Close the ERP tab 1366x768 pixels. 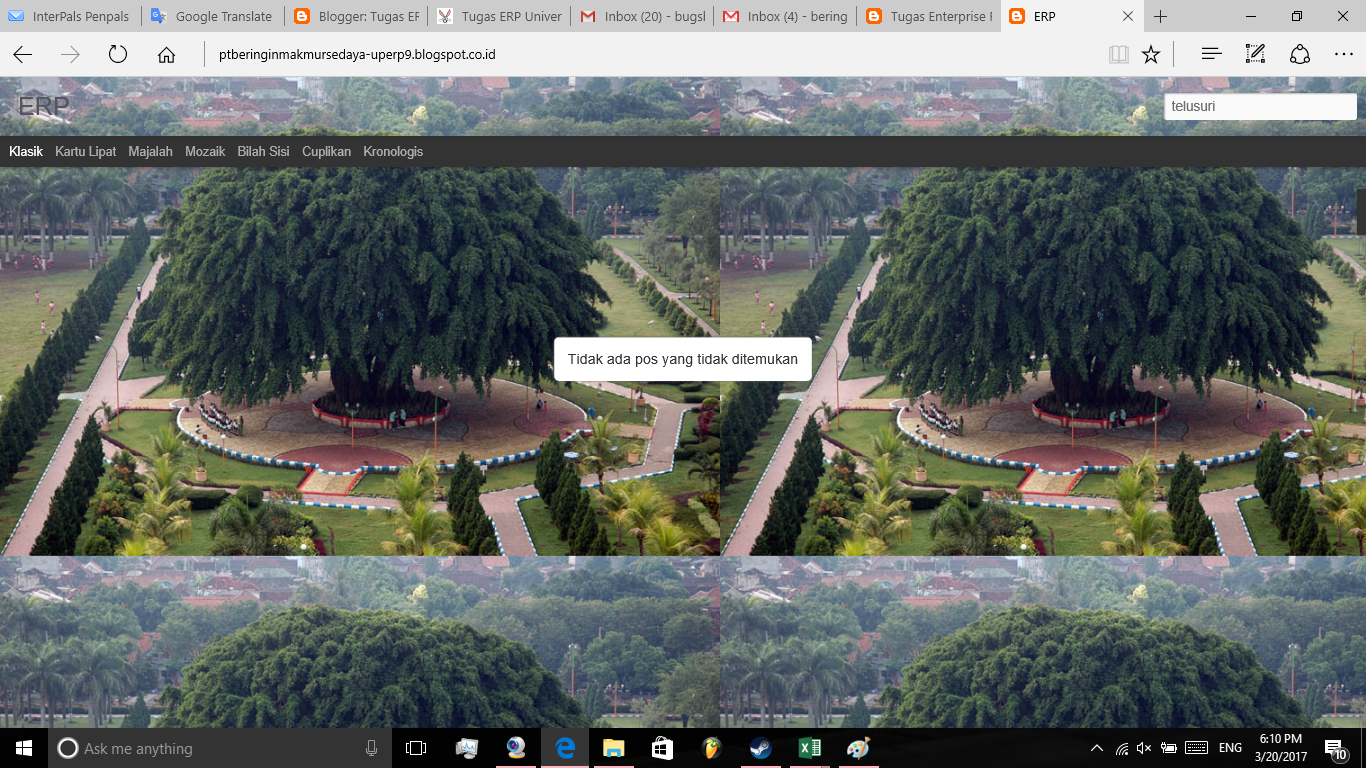tap(1128, 16)
